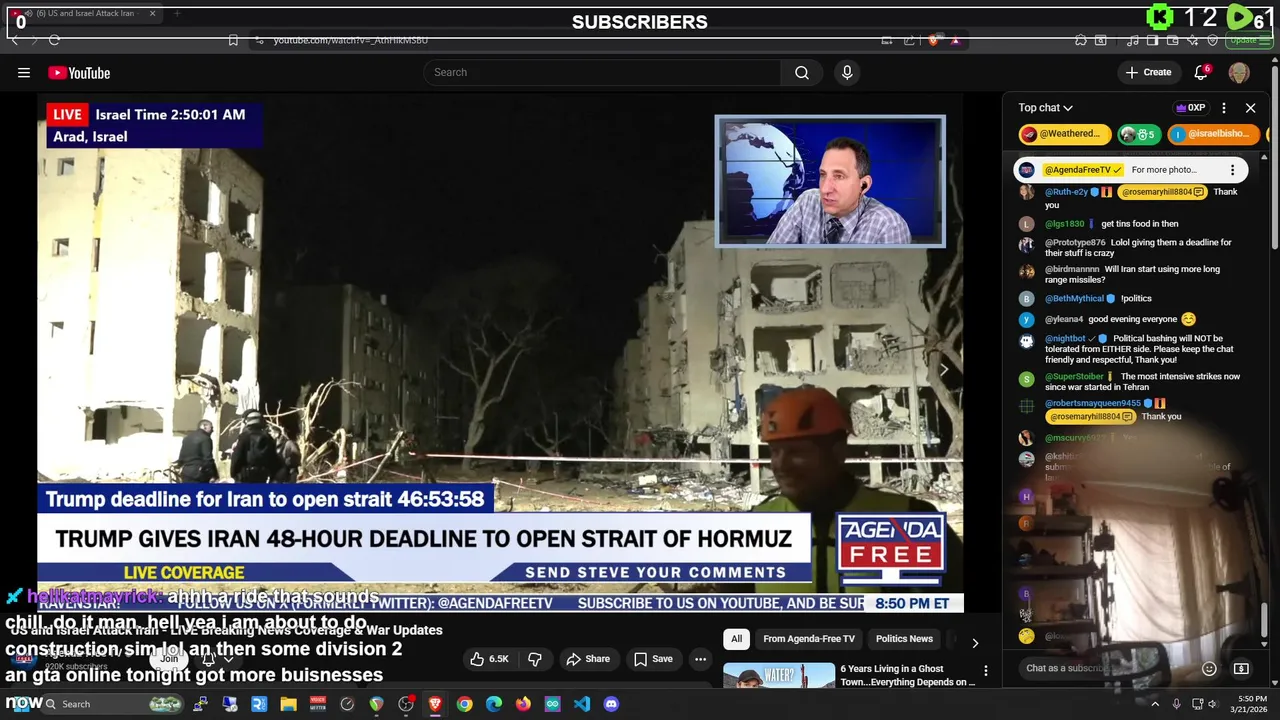1280x720 pixels.
Task: Open the Brave Wallet icon
Action: (1172, 40)
